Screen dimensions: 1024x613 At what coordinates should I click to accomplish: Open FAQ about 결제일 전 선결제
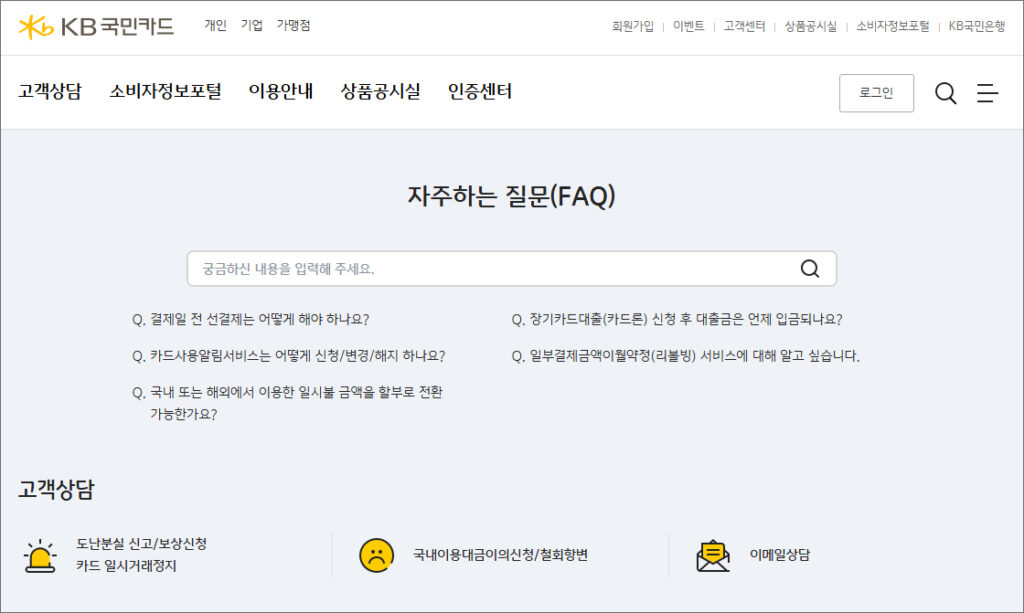tap(259, 320)
